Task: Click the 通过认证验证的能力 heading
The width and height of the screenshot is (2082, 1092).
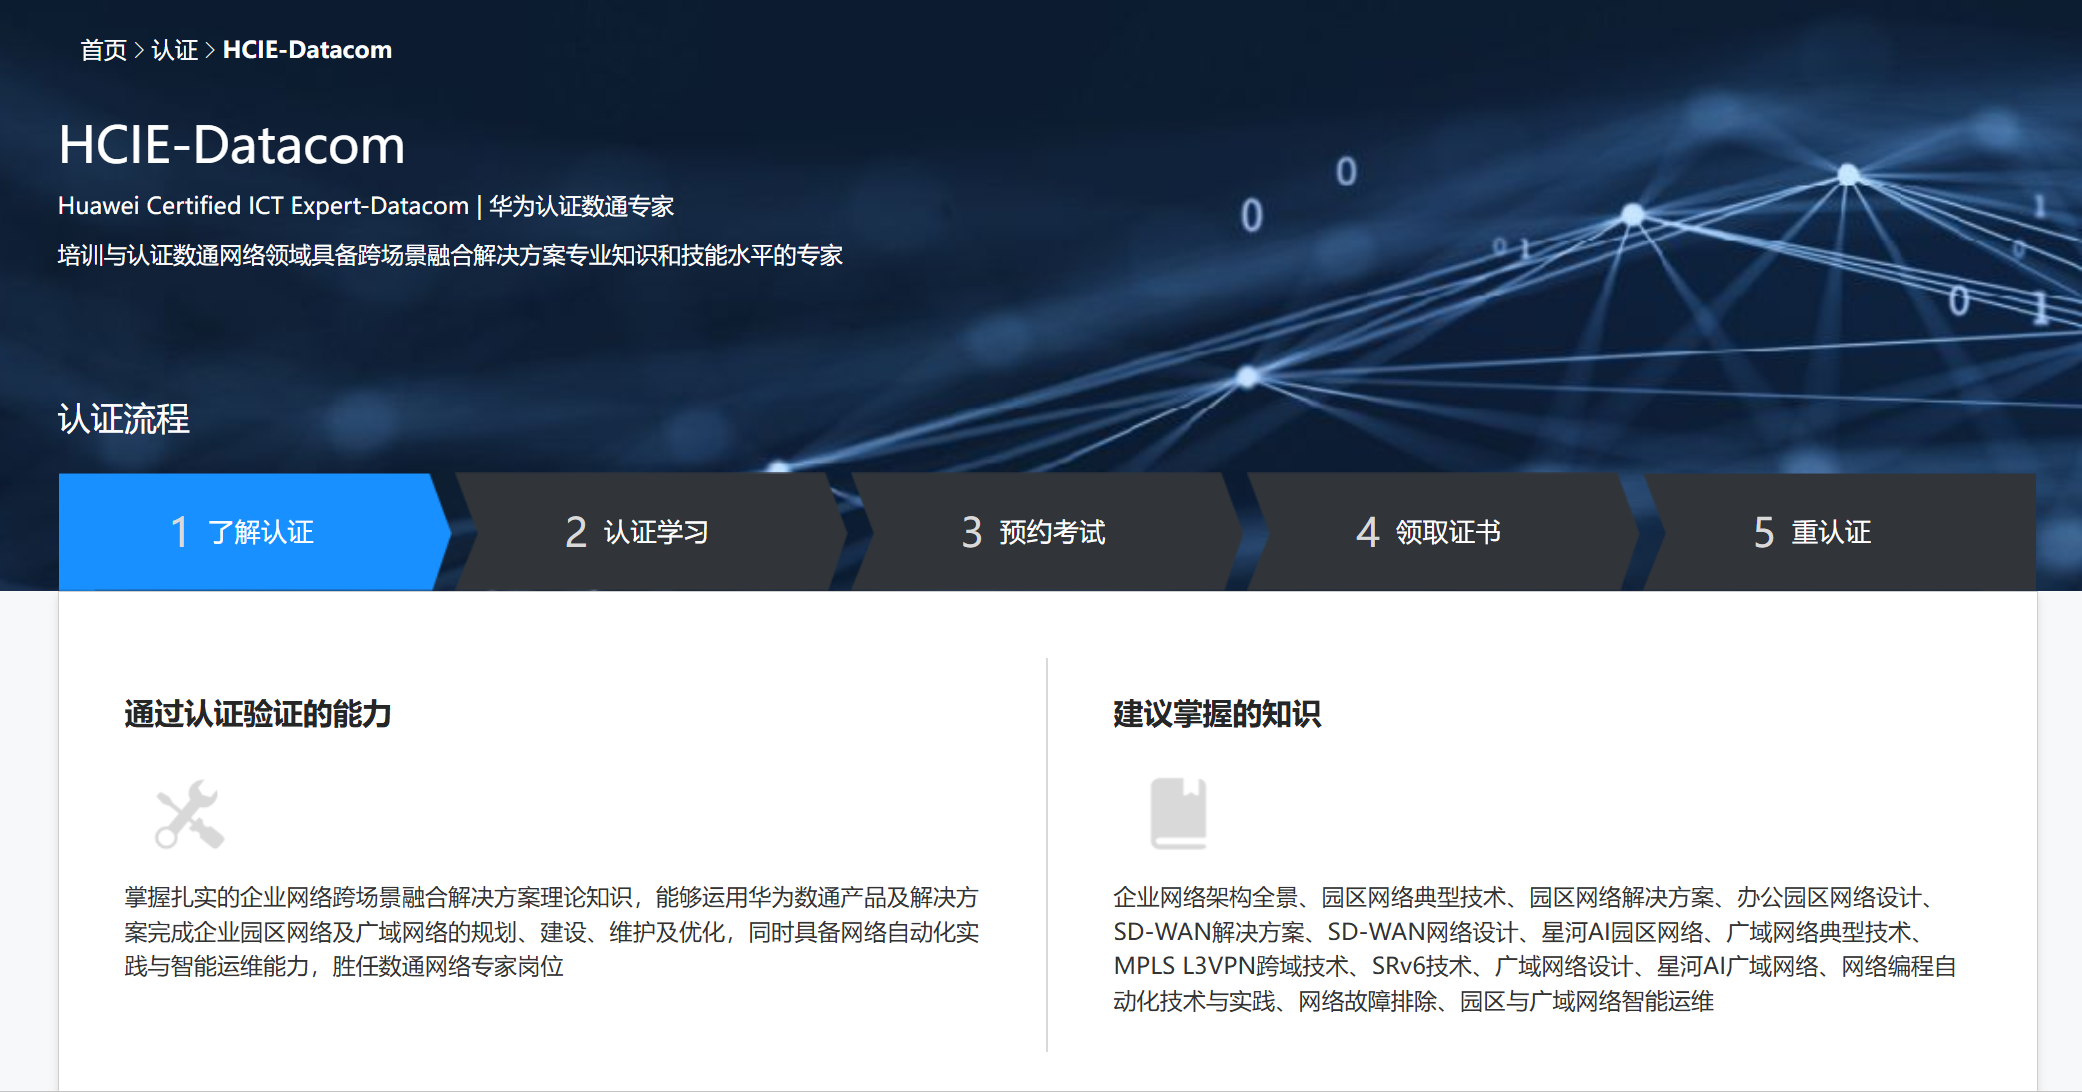Action: pyautogui.click(x=258, y=714)
